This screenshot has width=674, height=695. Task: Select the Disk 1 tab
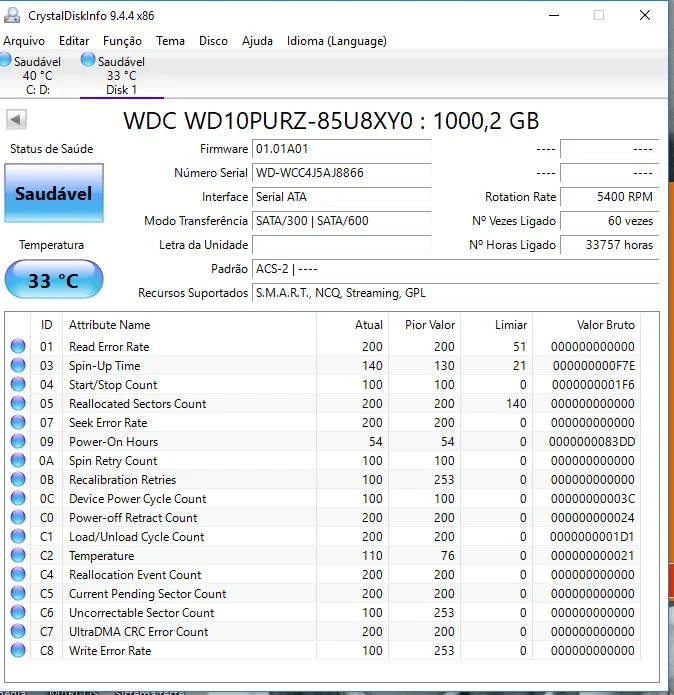(121, 74)
